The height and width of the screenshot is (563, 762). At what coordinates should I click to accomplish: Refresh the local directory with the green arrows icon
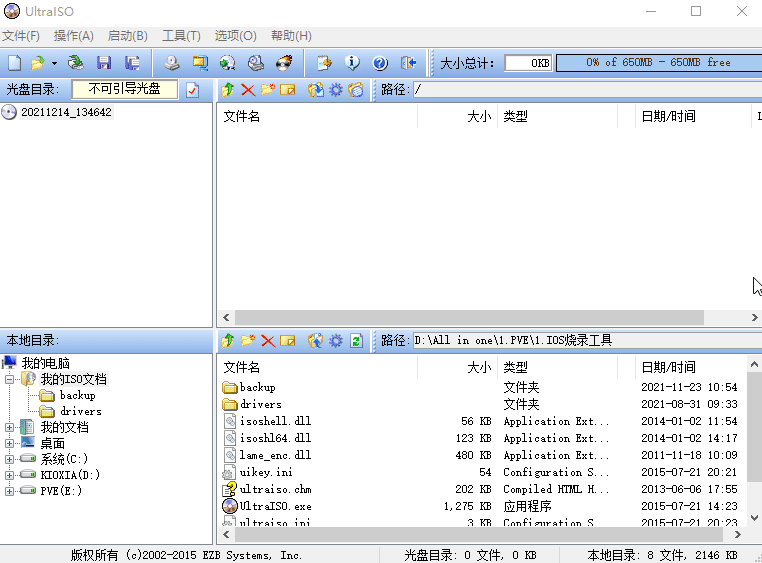[x=356, y=341]
